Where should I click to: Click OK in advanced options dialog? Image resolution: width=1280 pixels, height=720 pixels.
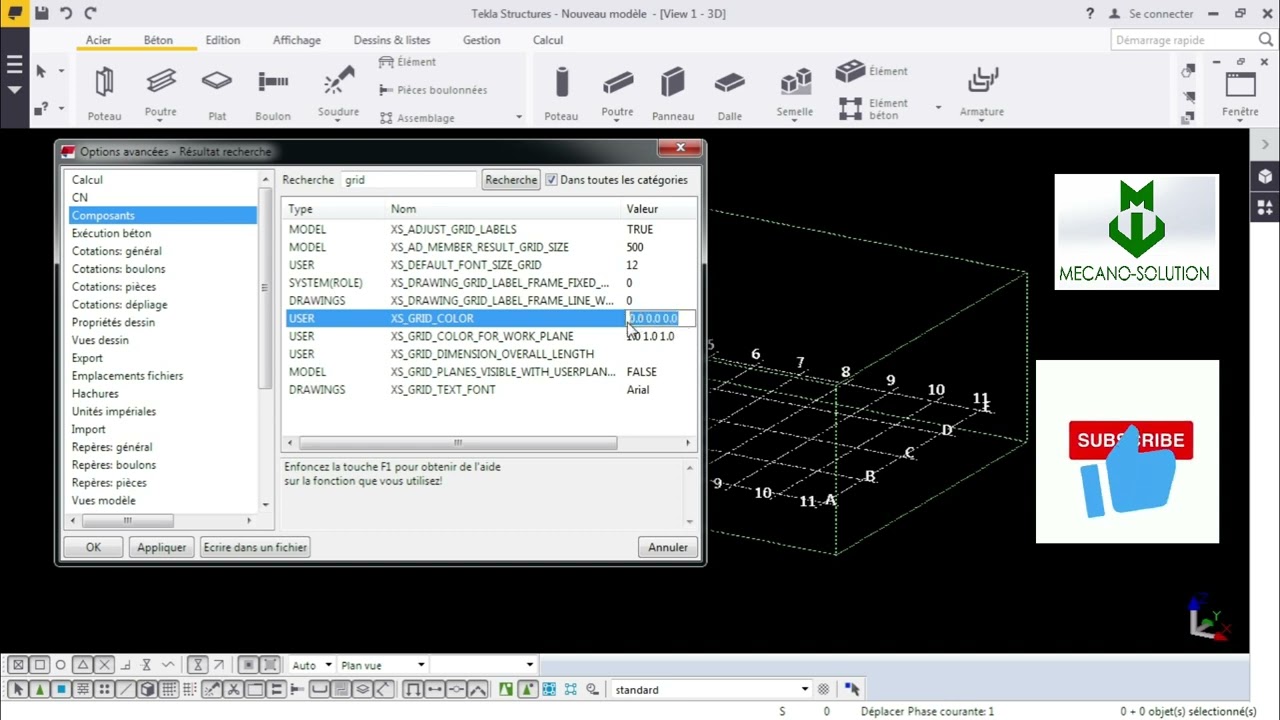pyautogui.click(x=93, y=547)
